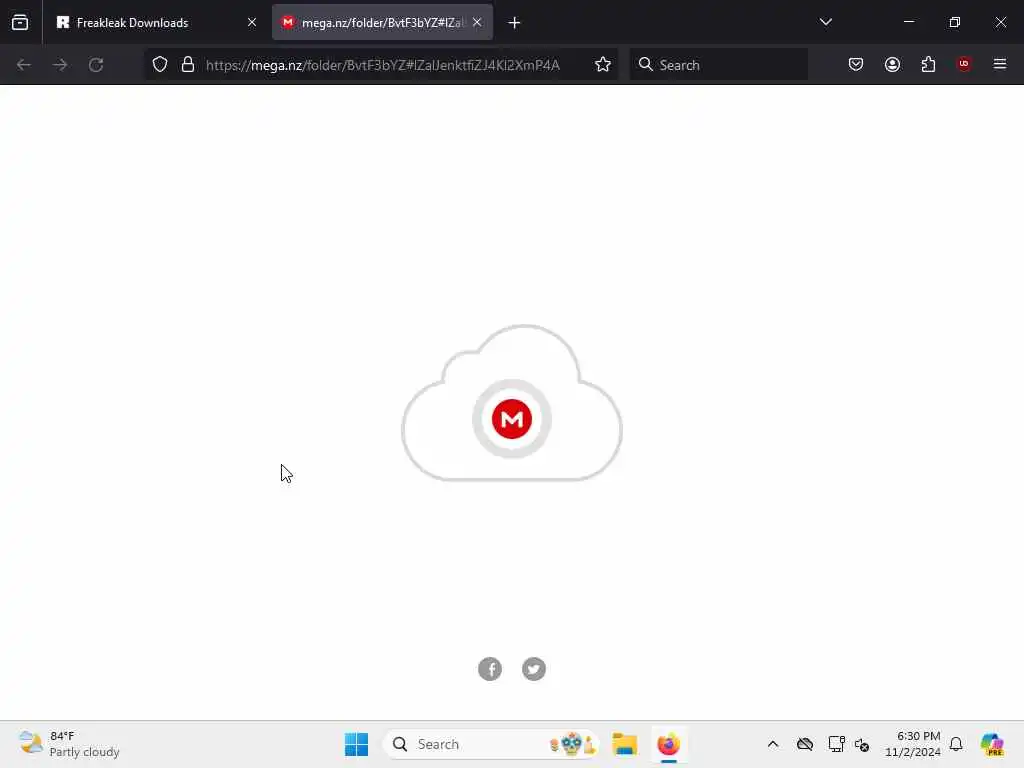Minimize the Firefox window
This screenshot has height=768, width=1024.
pos(909,22)
